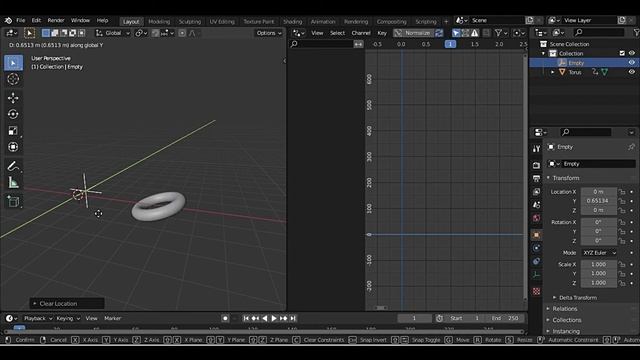Select the Select Box tool in 3D viewport

[x=13, y=63]
